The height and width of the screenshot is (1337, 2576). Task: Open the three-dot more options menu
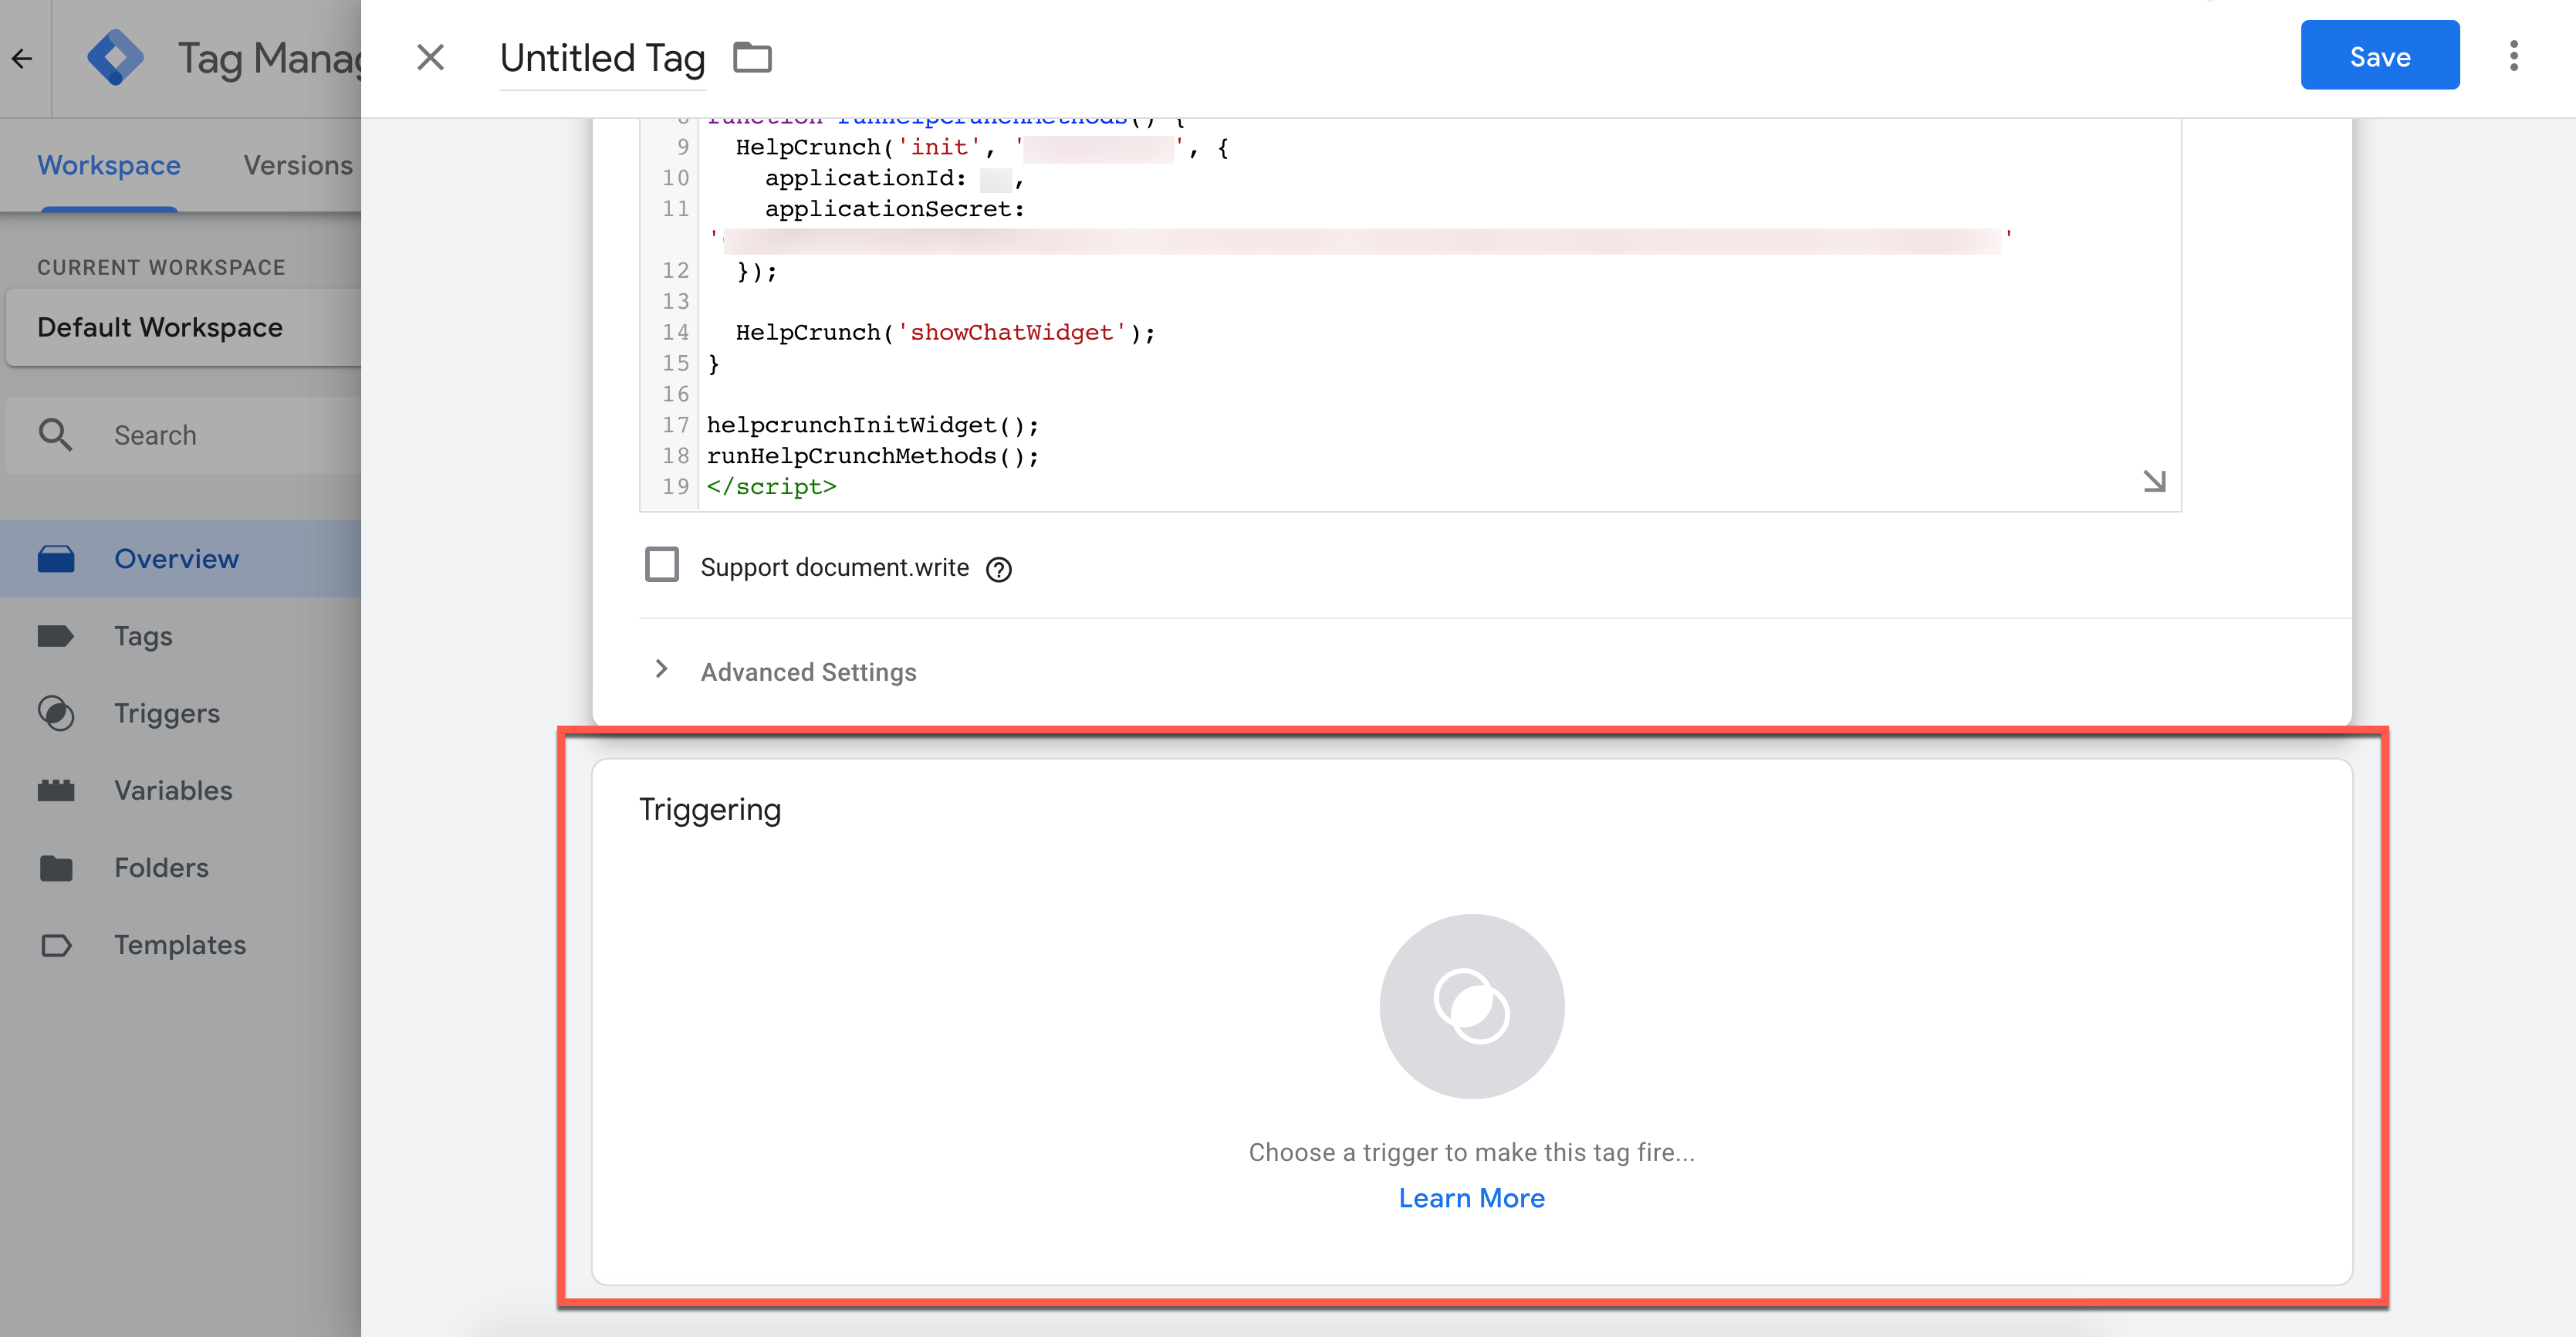coord(2513,55)
